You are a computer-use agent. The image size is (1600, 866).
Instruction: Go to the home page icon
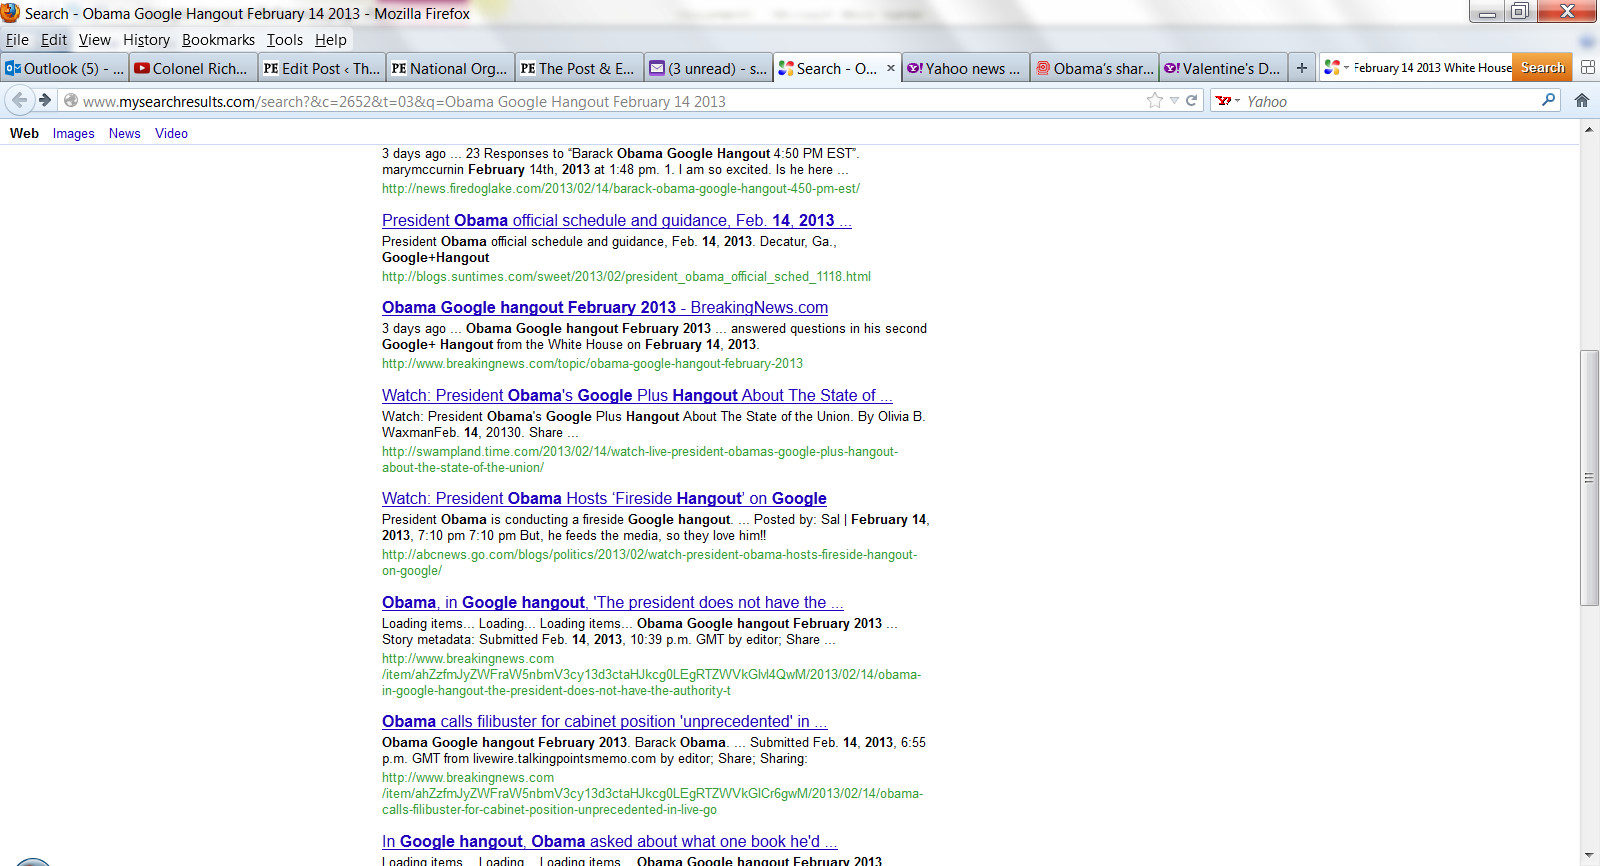click(x=1582, y=100)
